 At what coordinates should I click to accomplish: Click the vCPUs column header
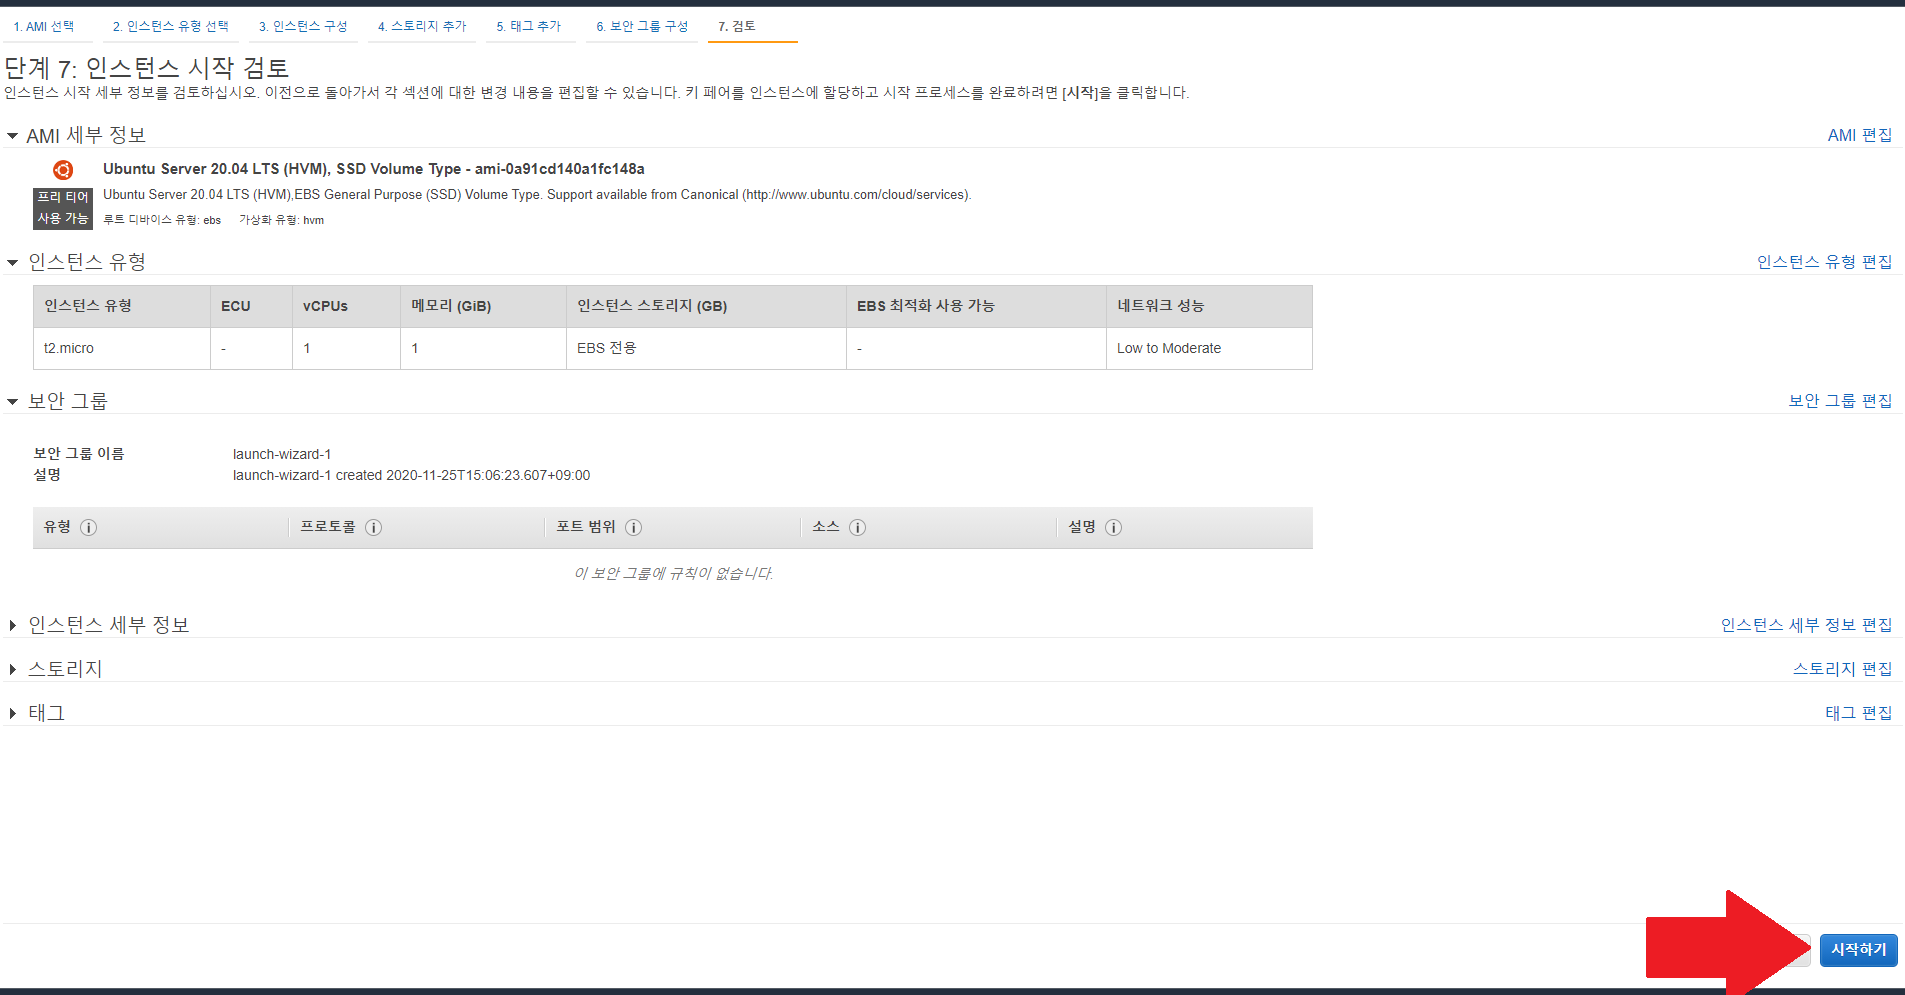pyautogui.click(x=346, y=306)
